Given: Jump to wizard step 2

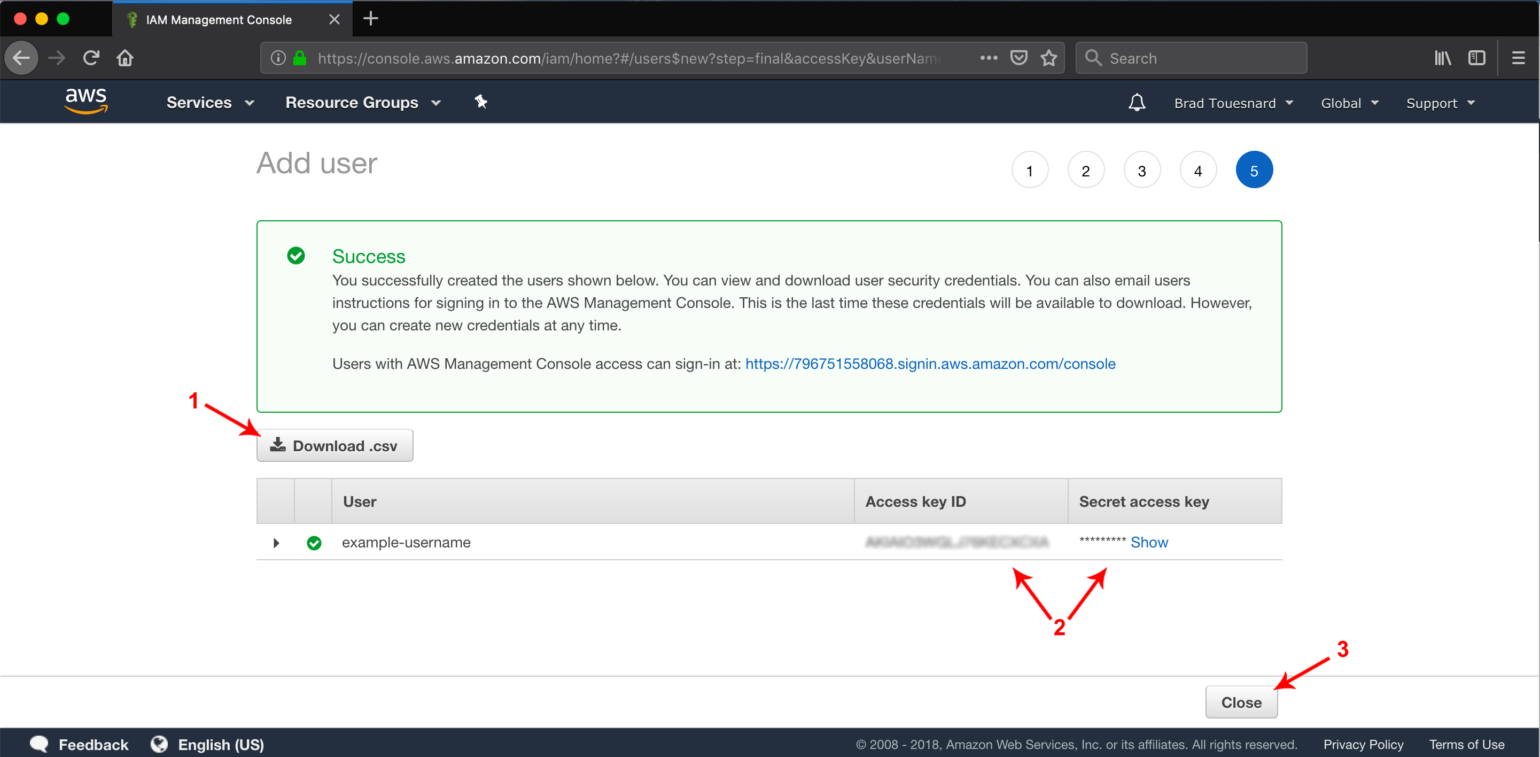Looking at the screenshot, I should click(1086, 171).
